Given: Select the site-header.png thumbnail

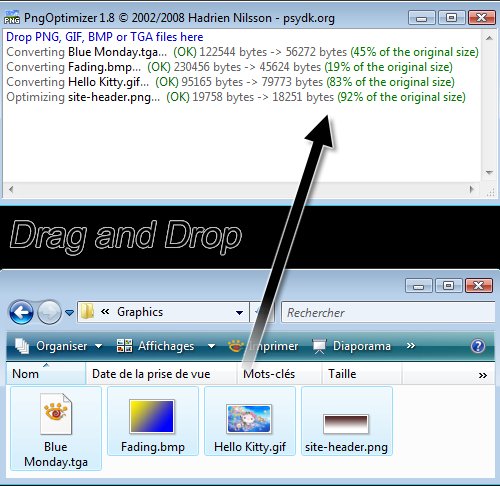Looking at the screenshot, I should [346, 424].
